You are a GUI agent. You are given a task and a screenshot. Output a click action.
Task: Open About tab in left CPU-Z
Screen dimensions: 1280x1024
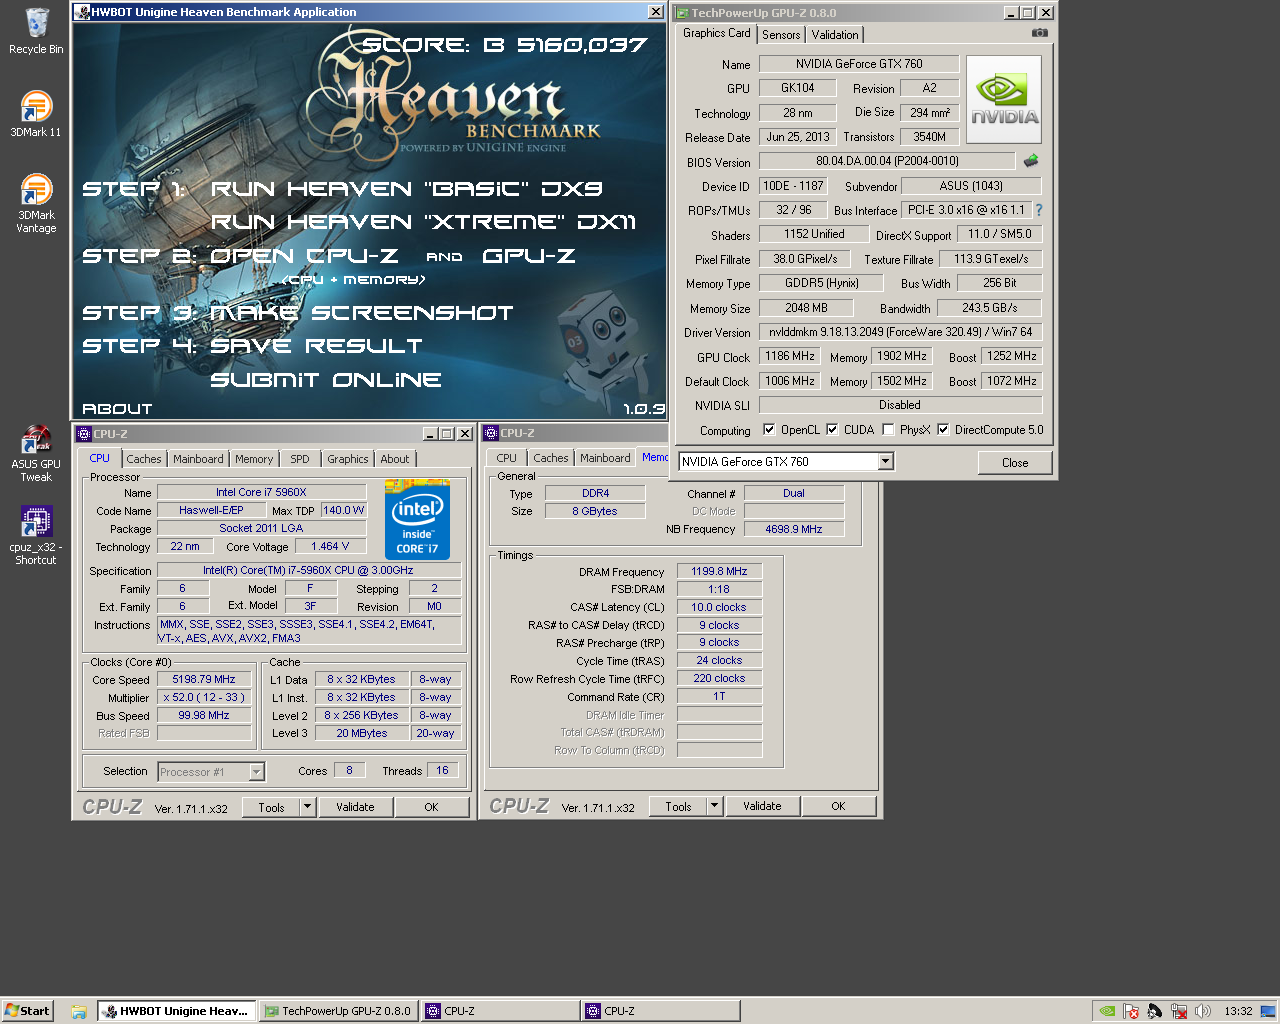(x=395, y=459)
